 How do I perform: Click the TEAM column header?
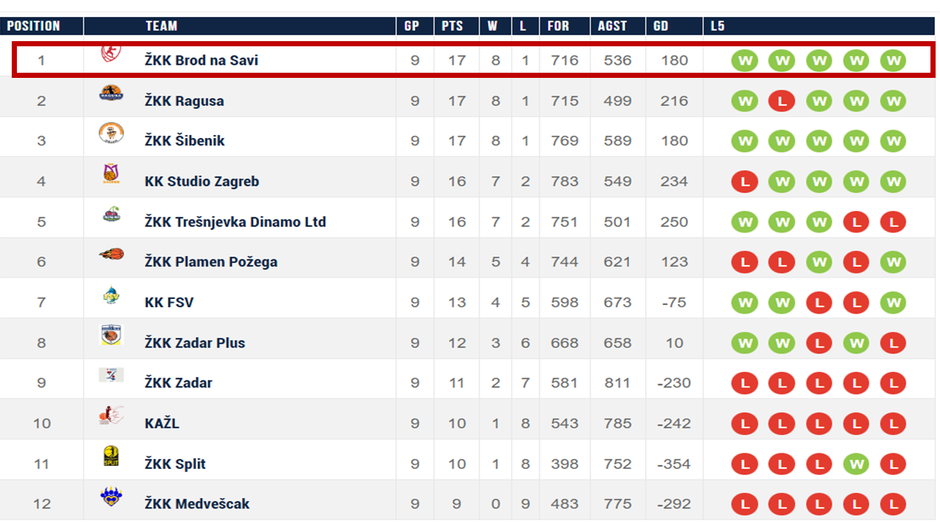162,26
